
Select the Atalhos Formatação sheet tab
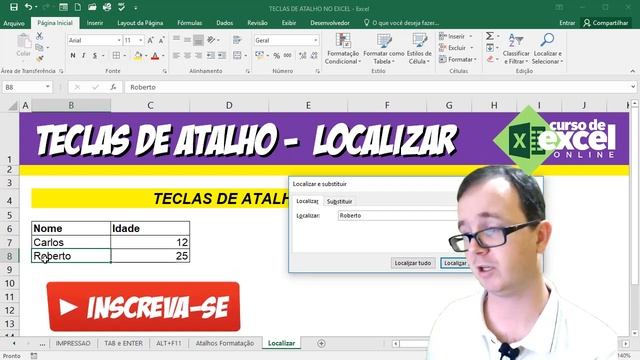pos(224,343)
